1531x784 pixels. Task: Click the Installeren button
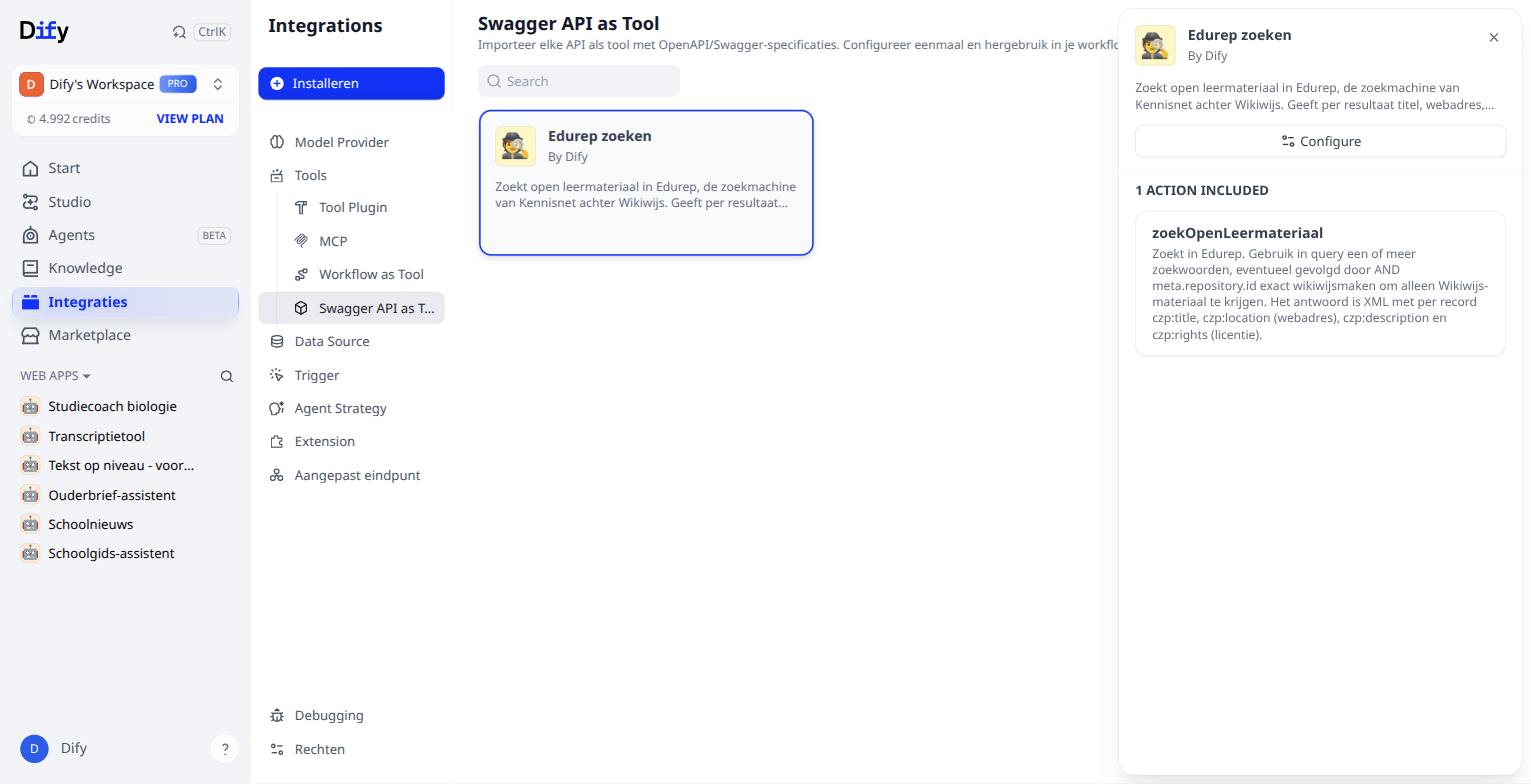point(351,83)
